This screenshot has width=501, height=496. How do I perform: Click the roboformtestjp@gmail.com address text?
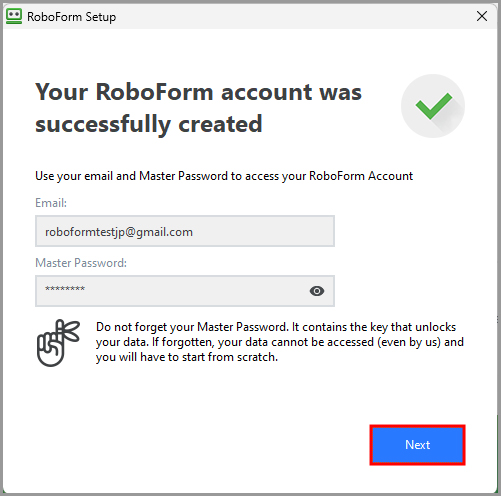tap(119, 232)
